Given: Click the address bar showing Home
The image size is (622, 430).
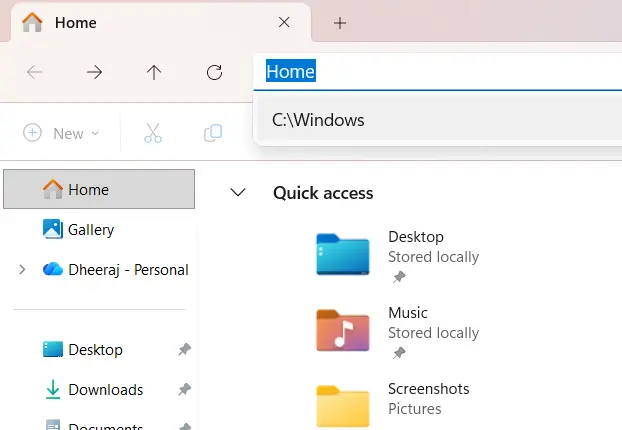Looking at the screenshot, I should point(438,71).
